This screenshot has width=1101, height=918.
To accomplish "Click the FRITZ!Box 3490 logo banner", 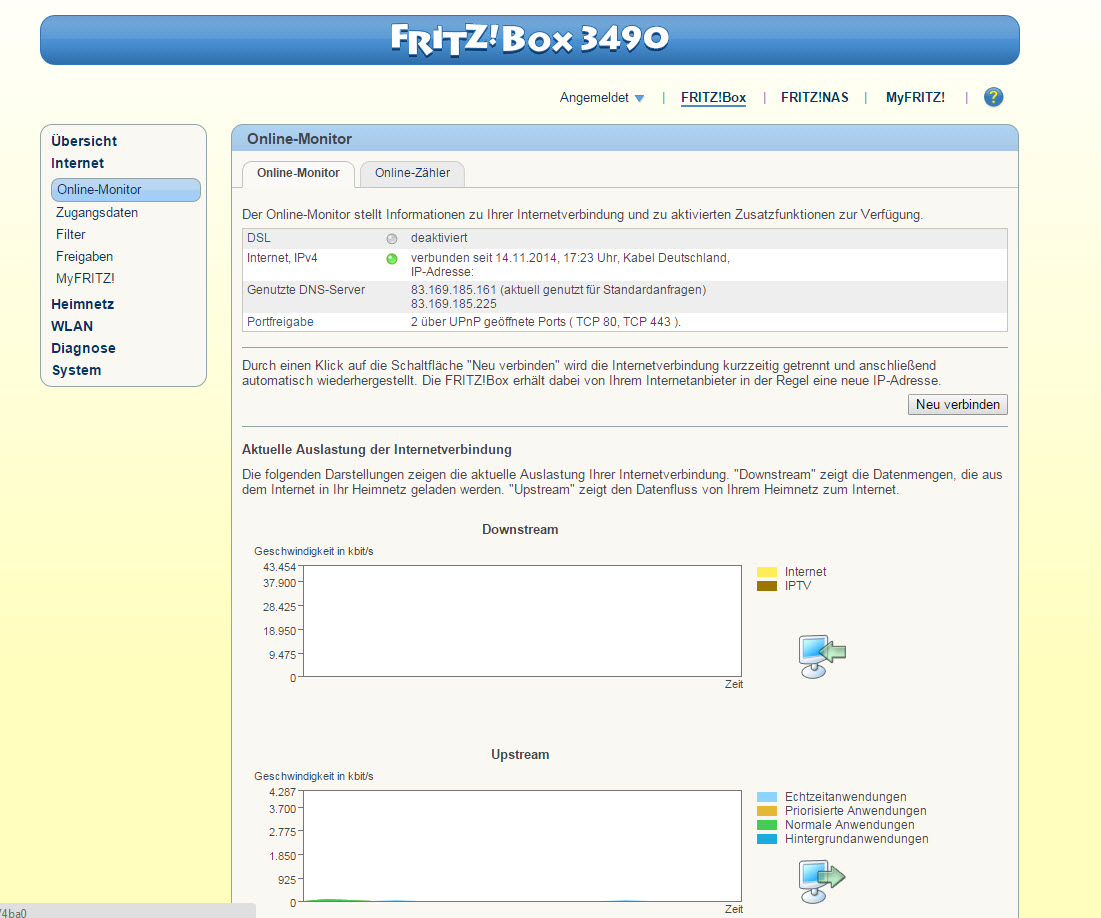I will click(x=529, y=40).
